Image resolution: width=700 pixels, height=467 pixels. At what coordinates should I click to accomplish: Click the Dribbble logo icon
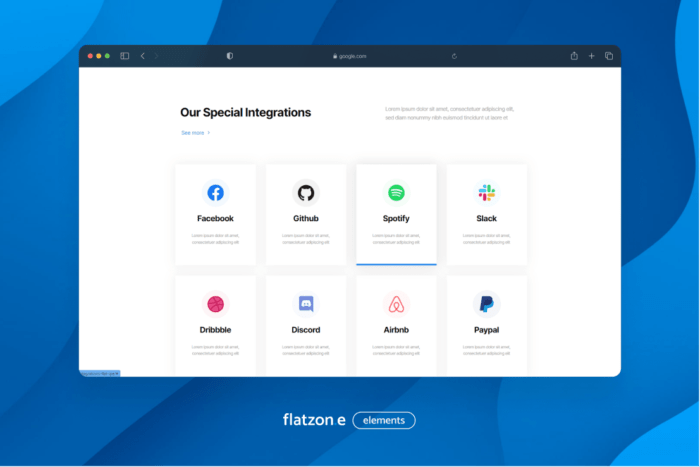pos(215,303)
